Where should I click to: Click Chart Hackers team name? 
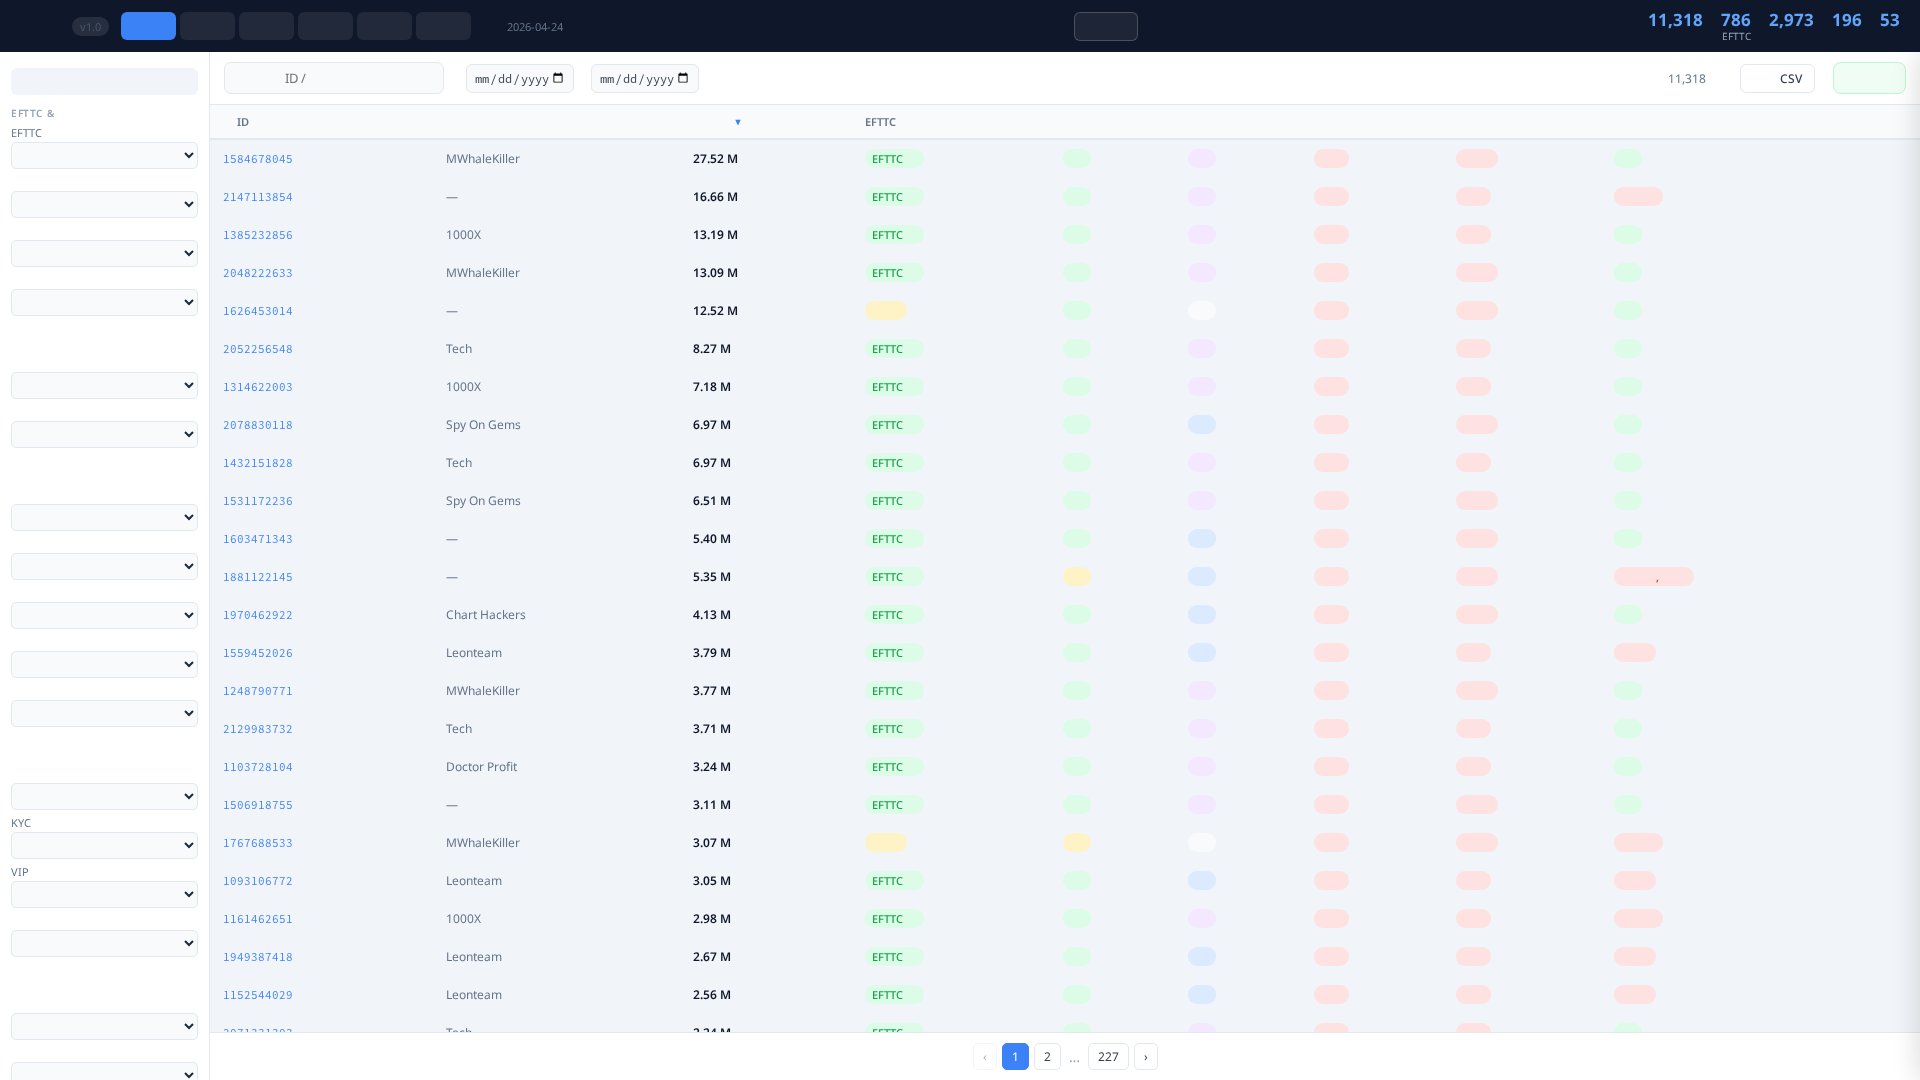click(x=486, y=615)
